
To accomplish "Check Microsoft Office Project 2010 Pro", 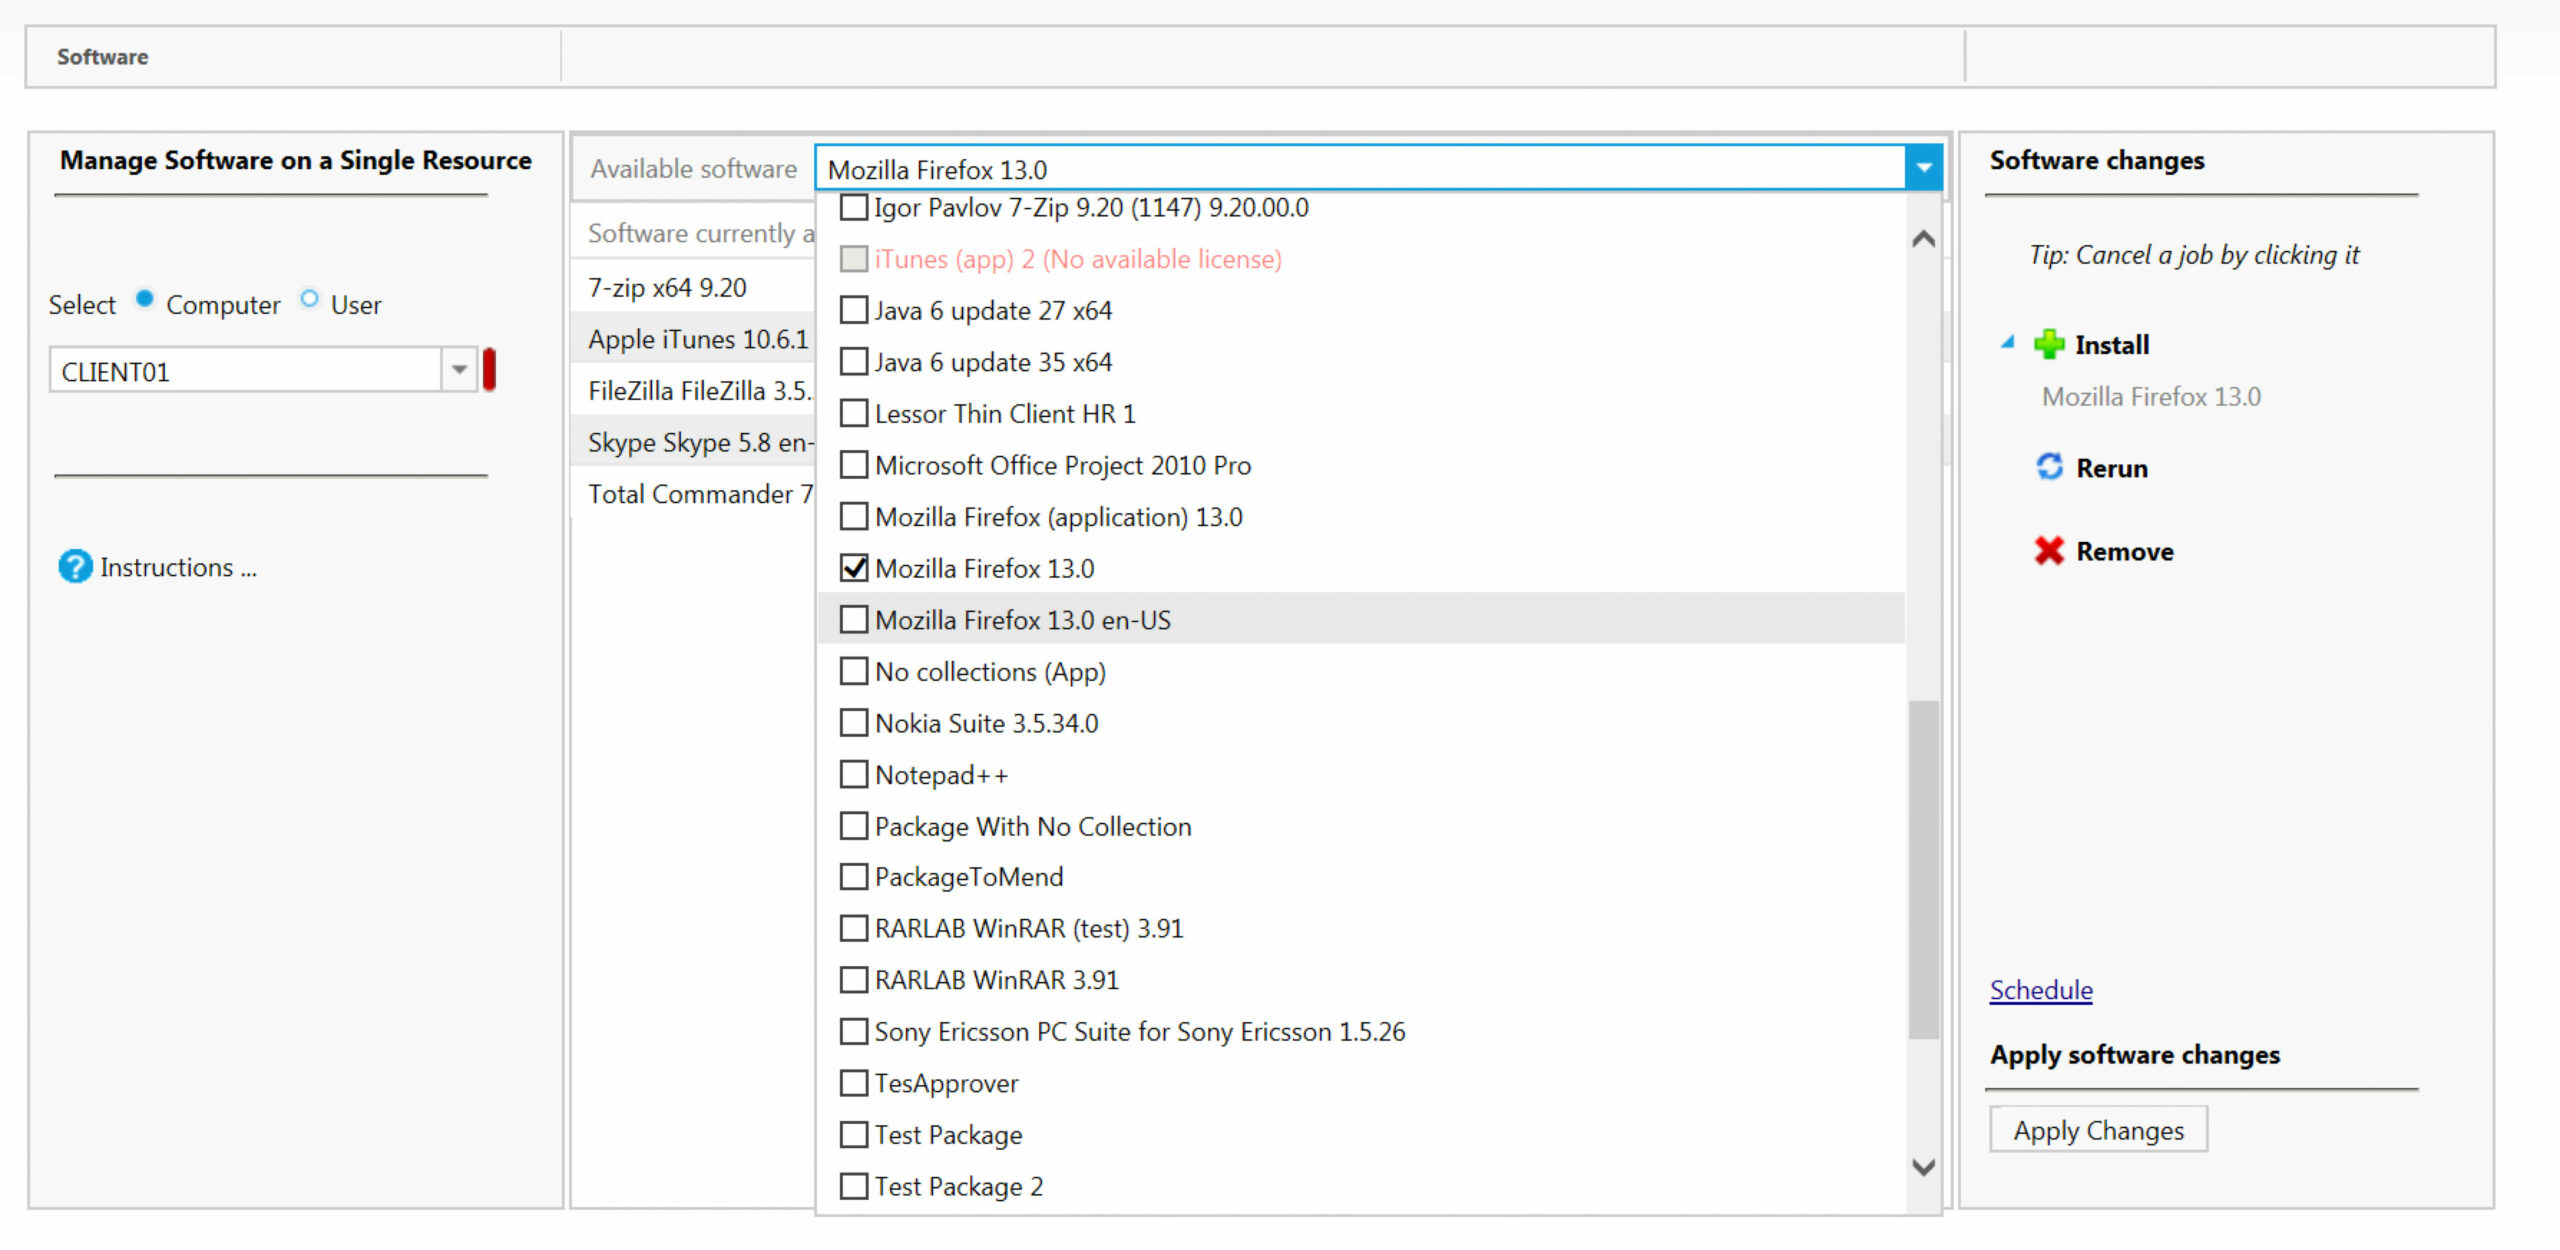I will pos(853,465).
